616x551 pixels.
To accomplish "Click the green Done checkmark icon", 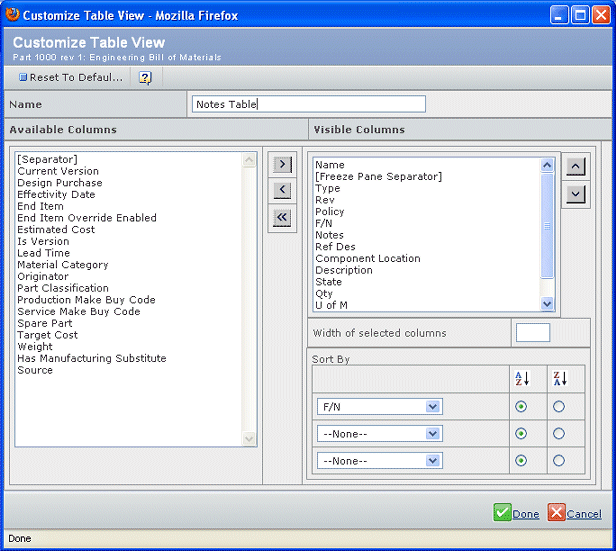I will [x=502, y=513].
